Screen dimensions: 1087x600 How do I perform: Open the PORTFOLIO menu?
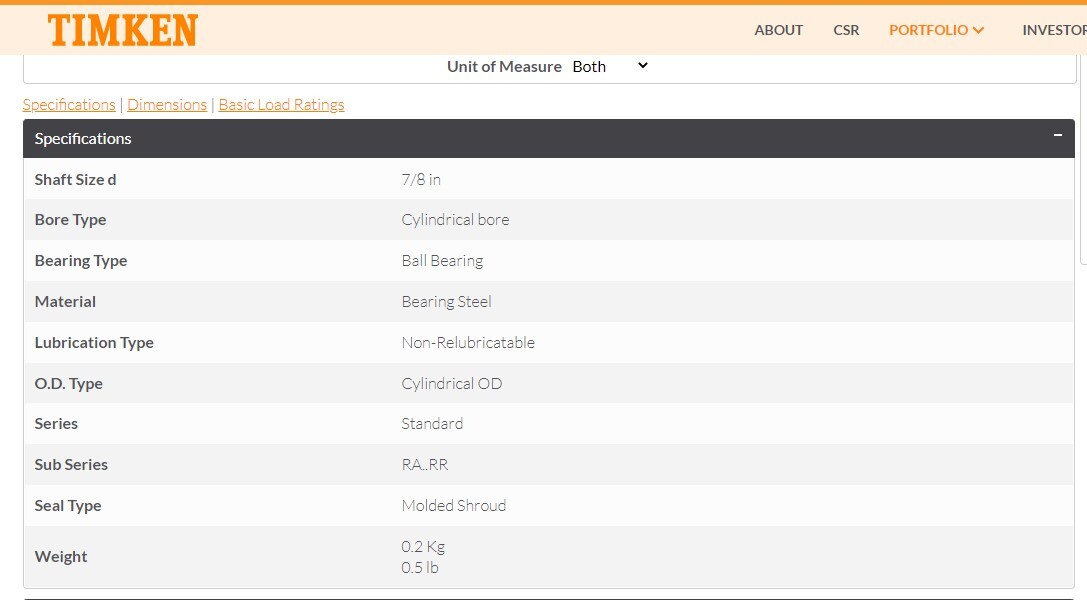click(x=928, y=30)
